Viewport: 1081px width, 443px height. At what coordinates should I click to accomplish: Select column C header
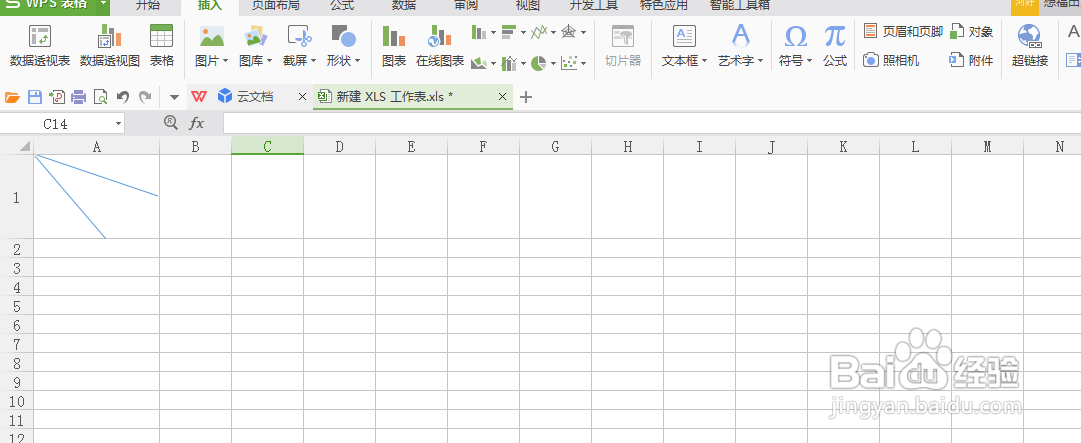tap(267, 146)
